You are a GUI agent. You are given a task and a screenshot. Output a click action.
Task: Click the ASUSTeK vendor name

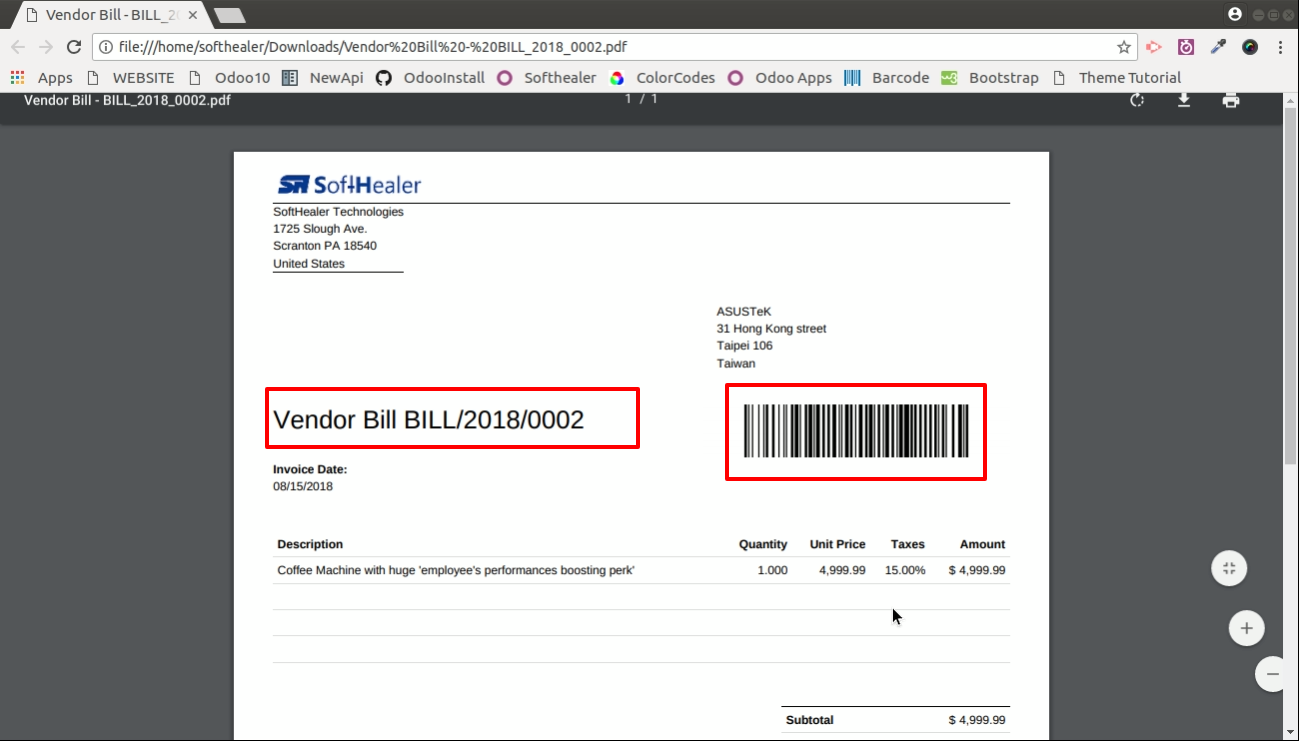tap(744, 311)
